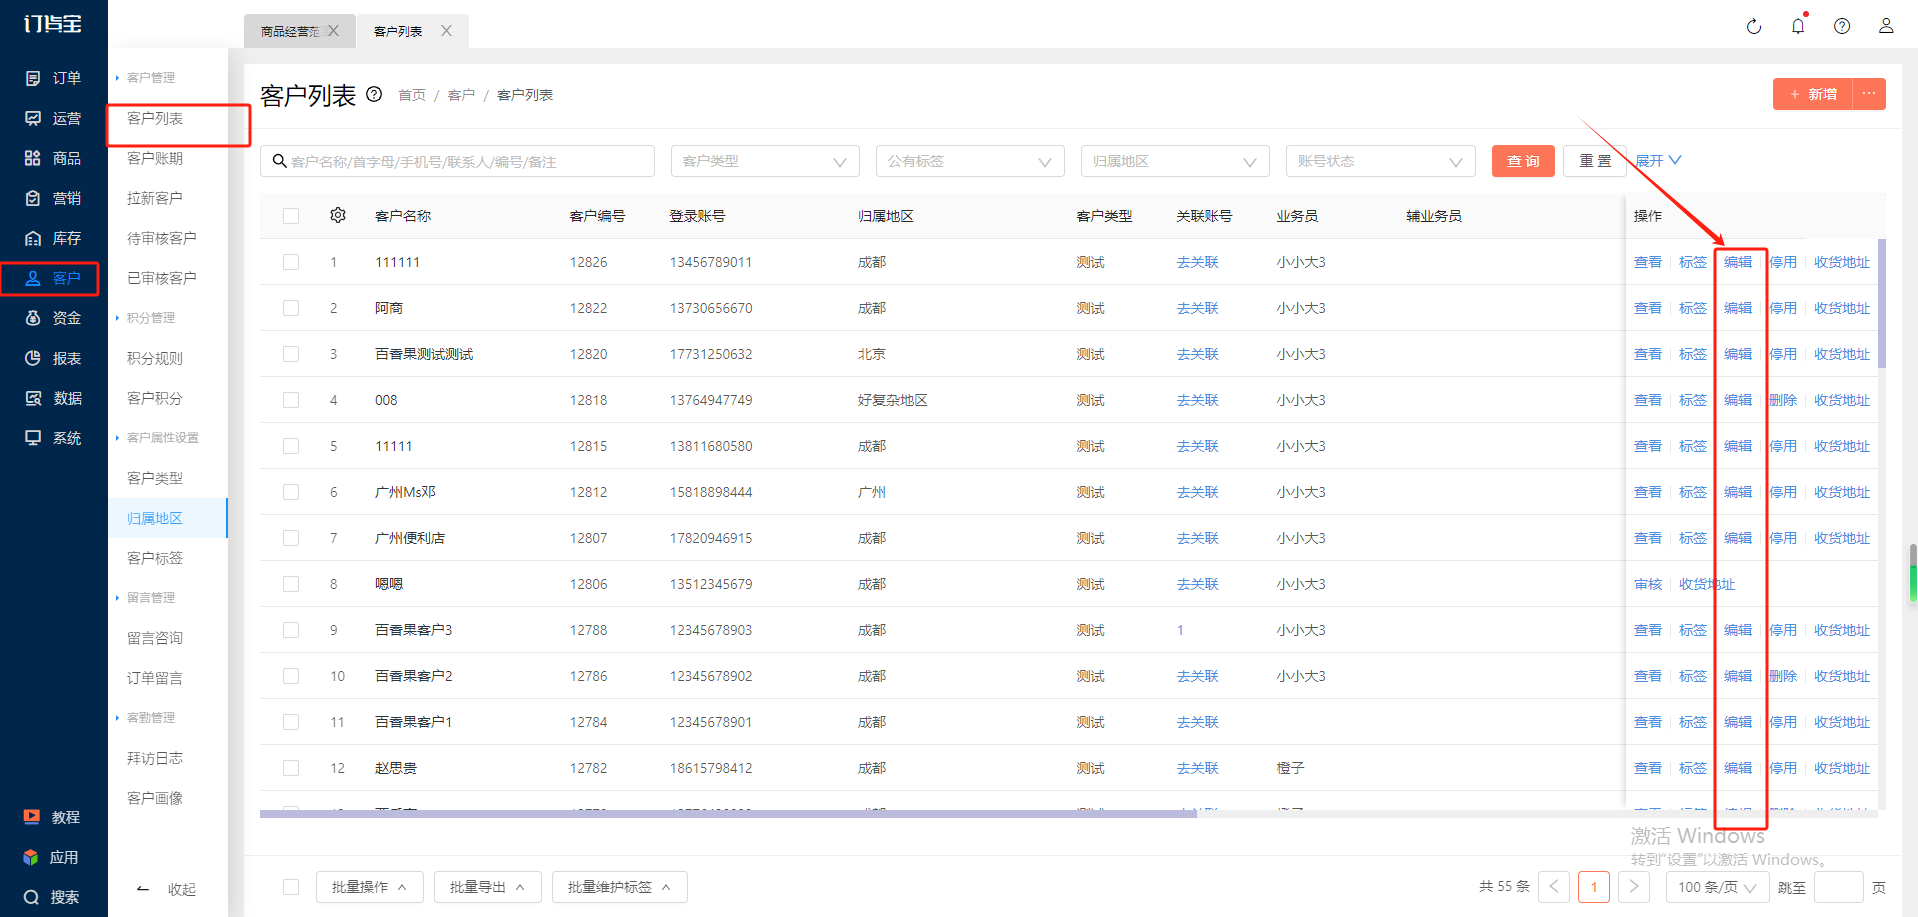
Task: Open the 客户类型 filter dropdown
Action: [764, 161]
